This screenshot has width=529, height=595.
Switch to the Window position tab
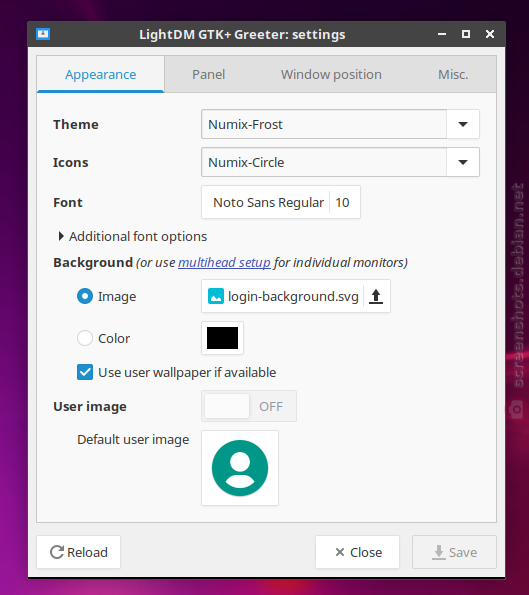coord(331,74)
